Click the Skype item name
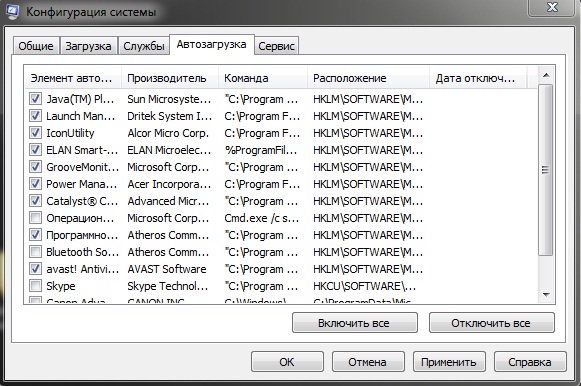581x386 pixels. 61,286
